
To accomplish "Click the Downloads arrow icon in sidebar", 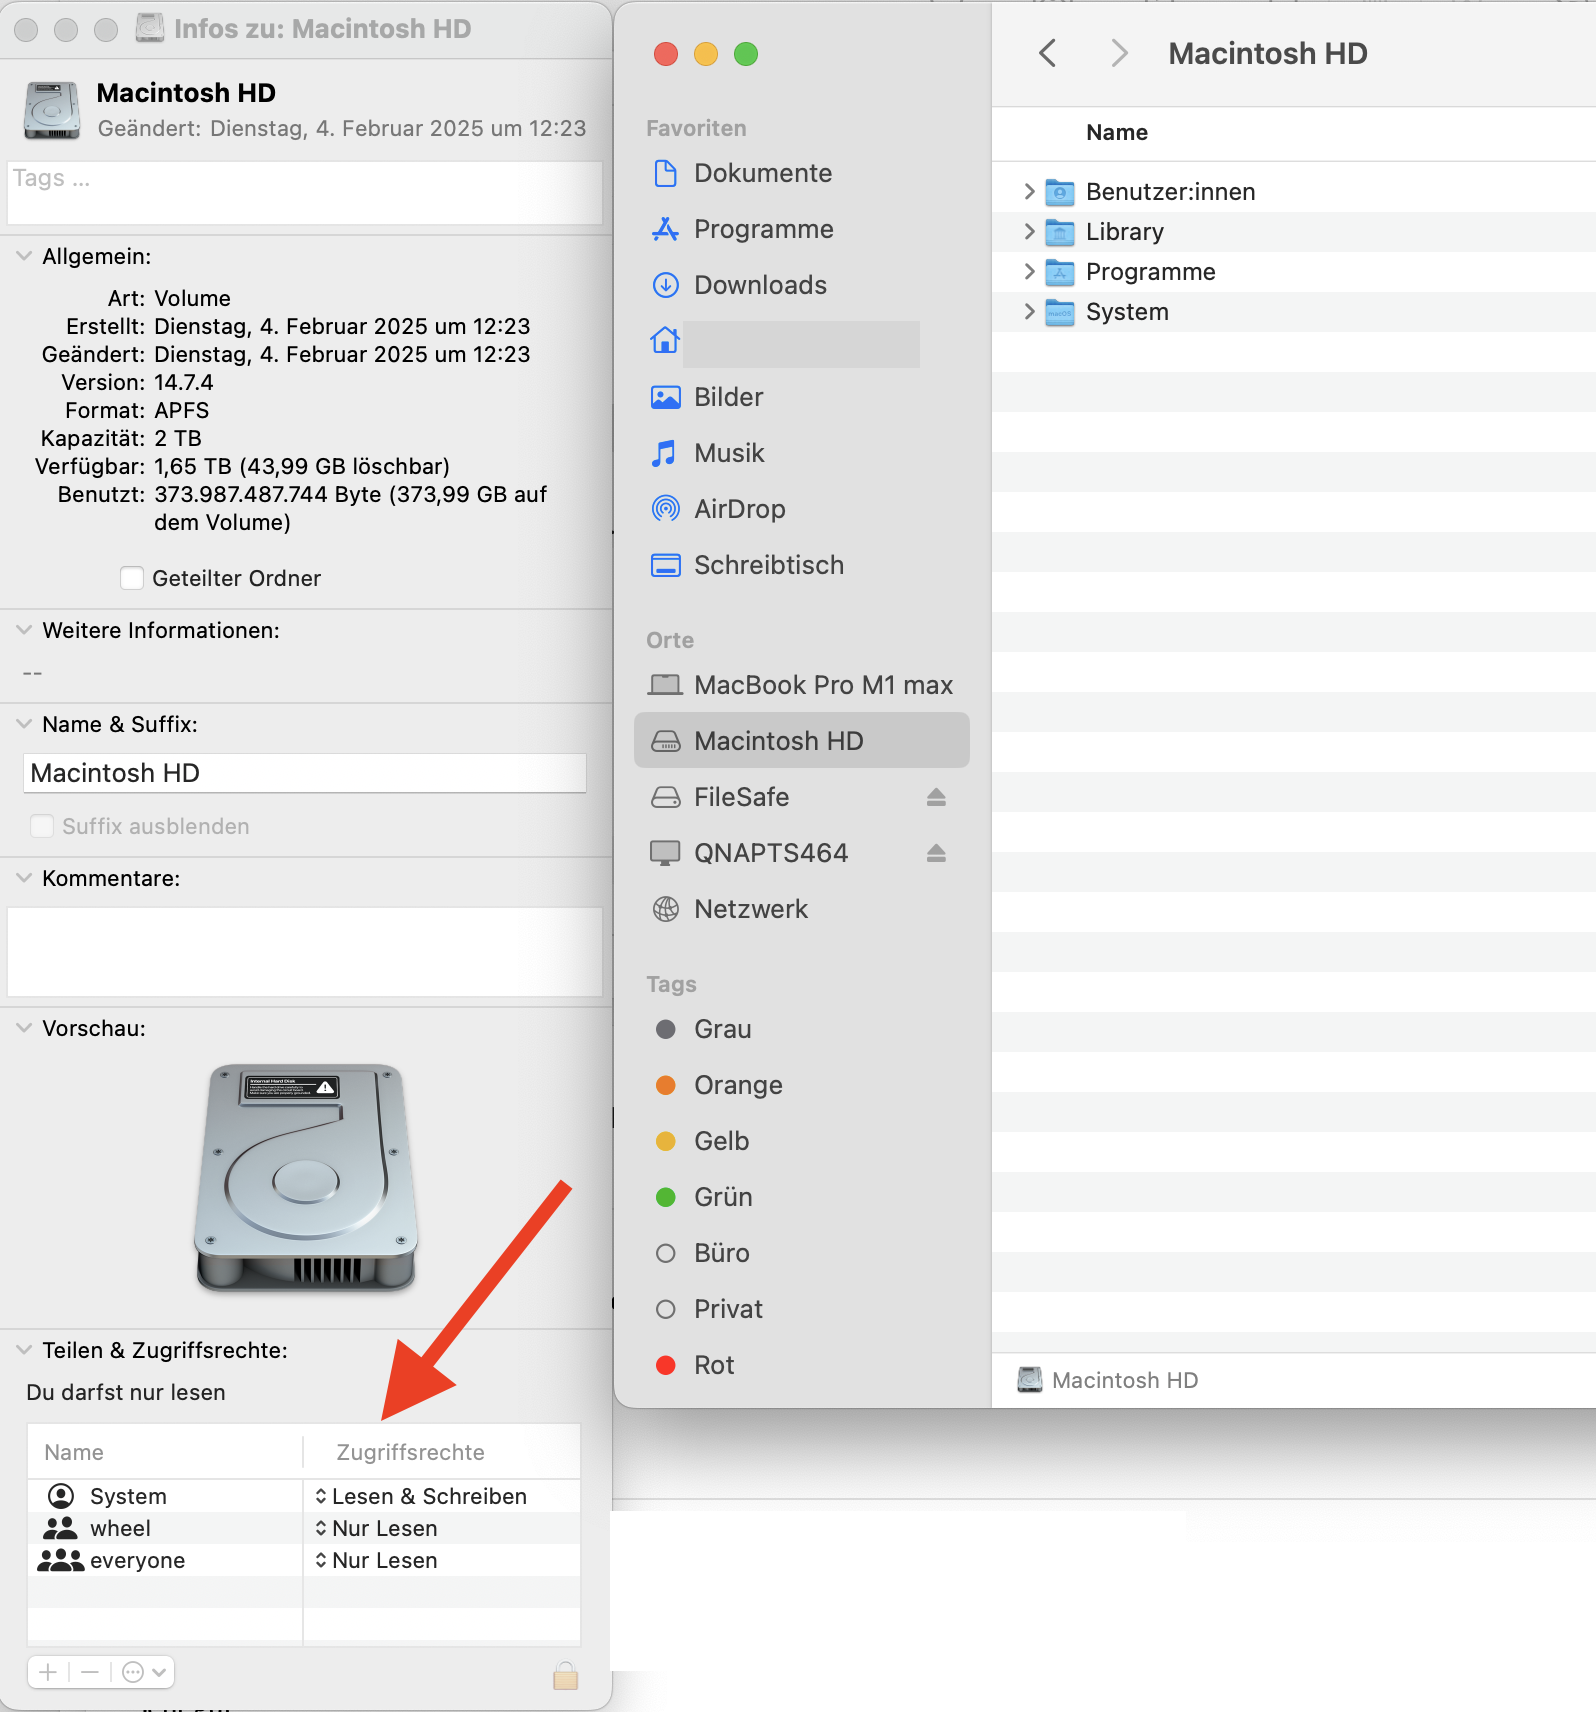I will point(665,285).
